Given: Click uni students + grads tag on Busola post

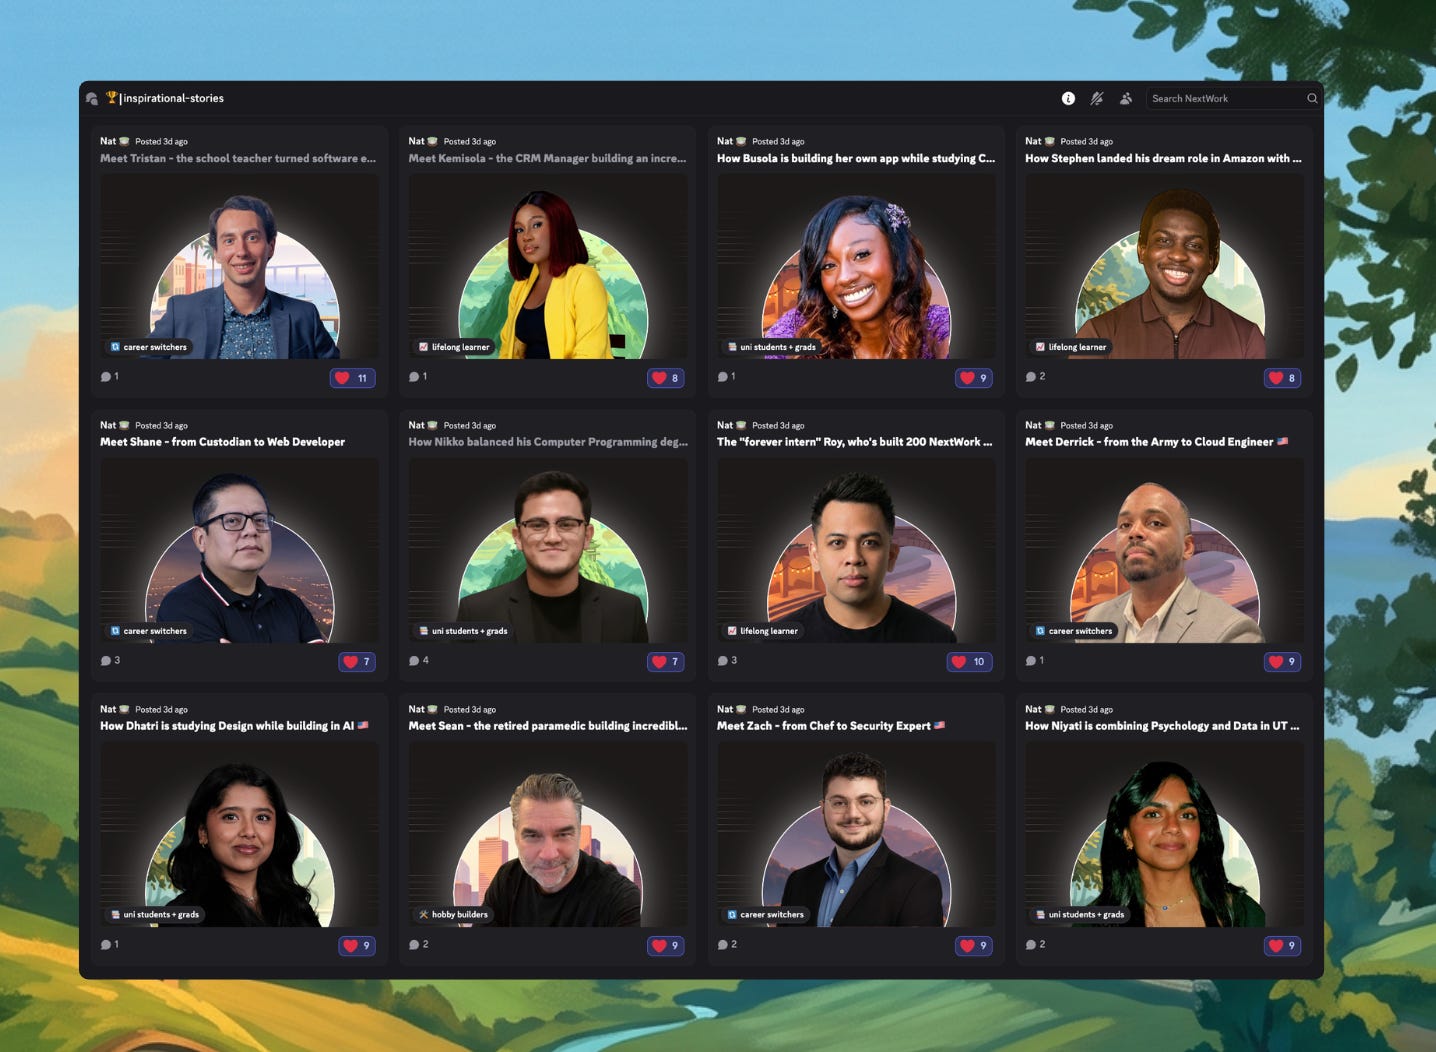Looking at the screenshot, I should 772,347.
